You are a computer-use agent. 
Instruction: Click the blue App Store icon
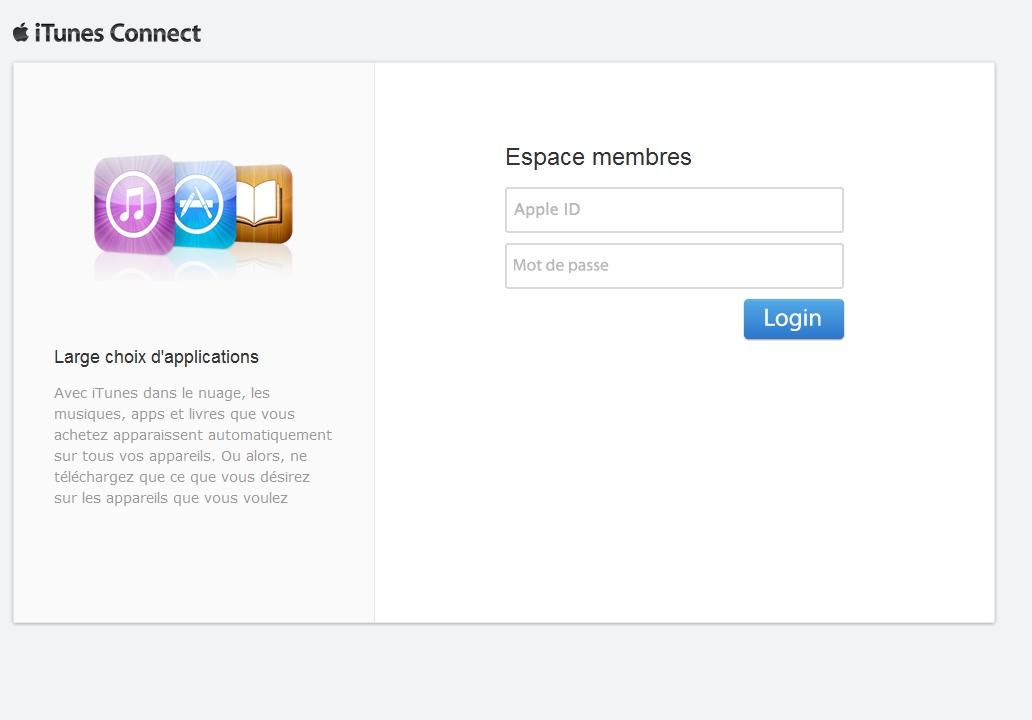205,205
